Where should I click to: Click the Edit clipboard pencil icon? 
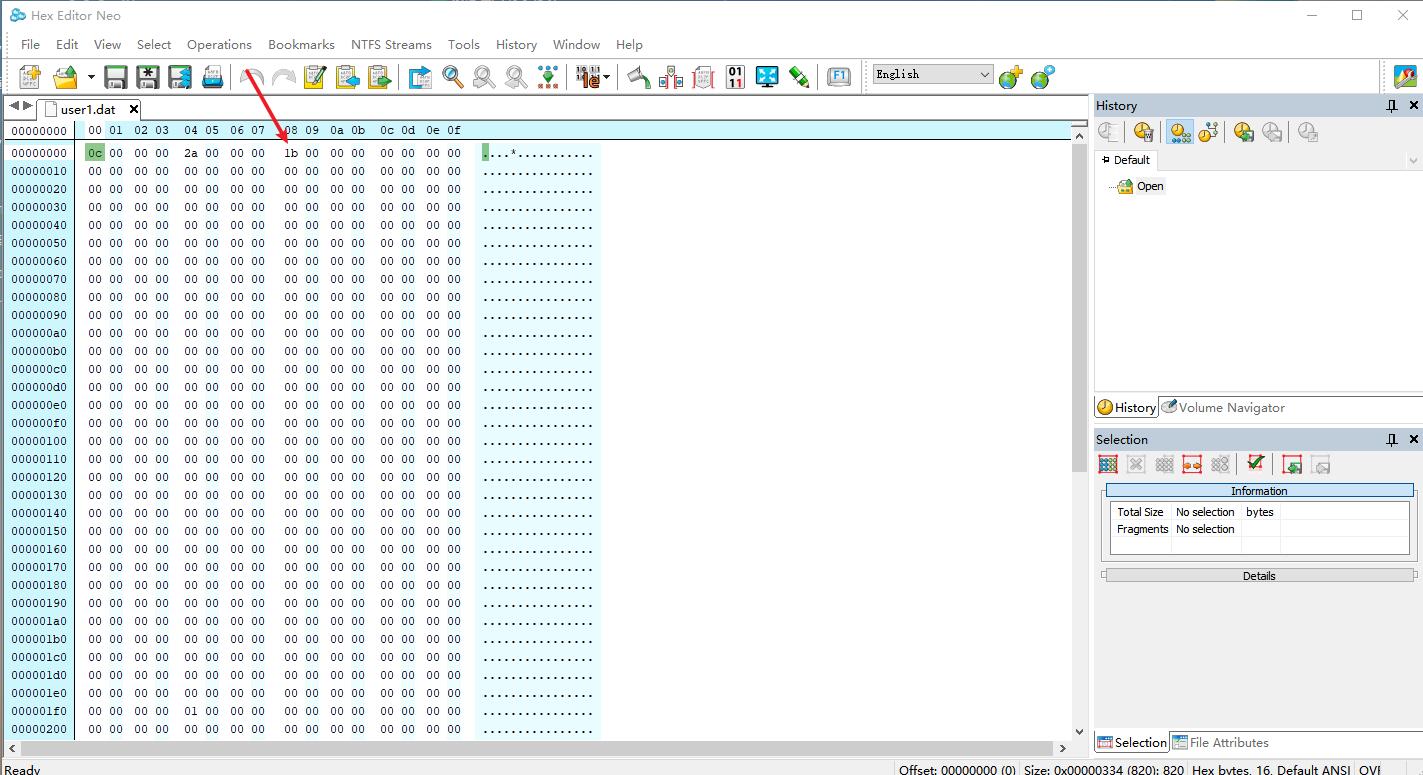pyautogui.click(x=315, y=77)
